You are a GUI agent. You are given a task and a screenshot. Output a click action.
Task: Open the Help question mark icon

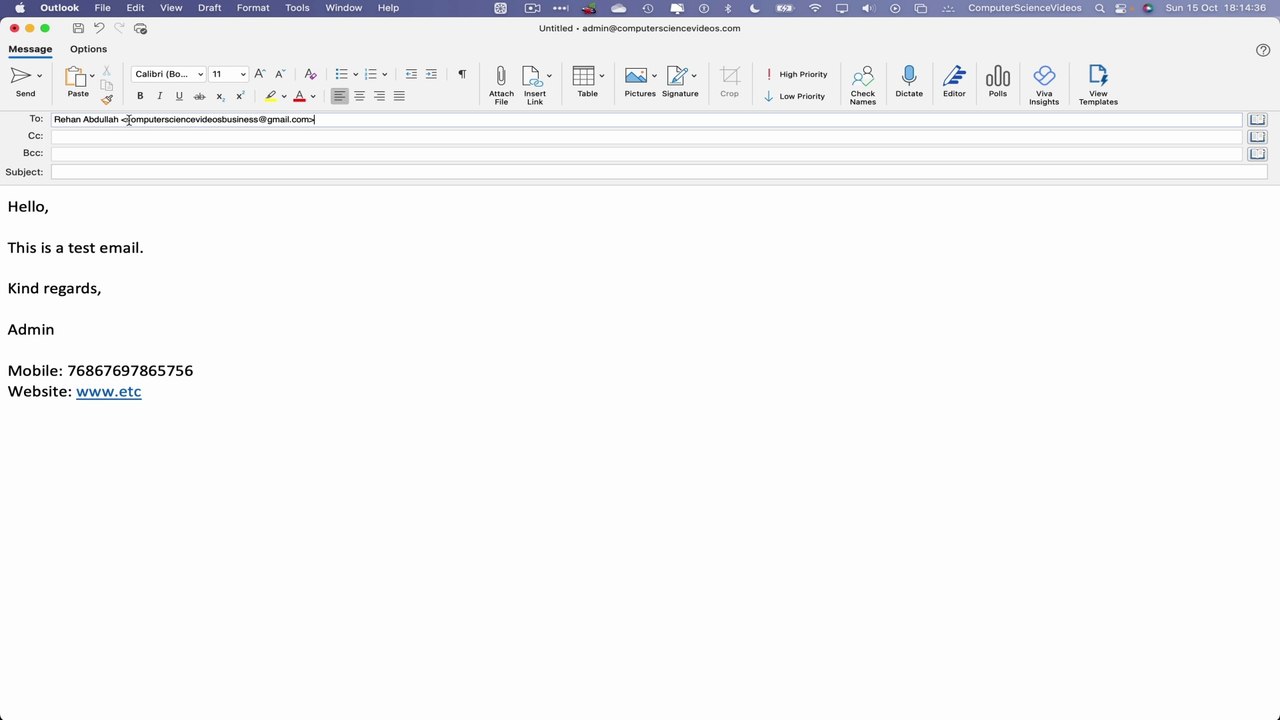[x=1263, y=50]
